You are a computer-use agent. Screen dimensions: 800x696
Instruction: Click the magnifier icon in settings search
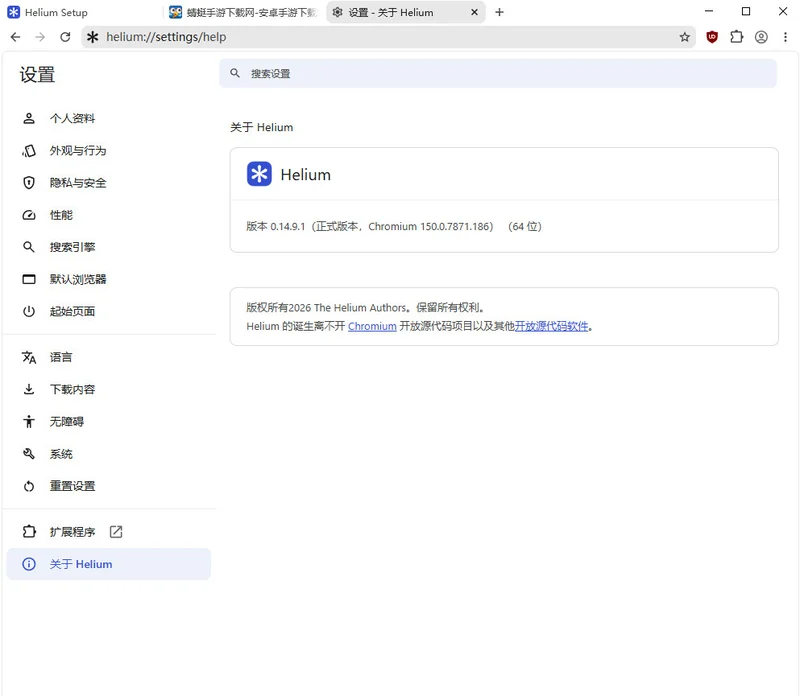click(235, 73)
